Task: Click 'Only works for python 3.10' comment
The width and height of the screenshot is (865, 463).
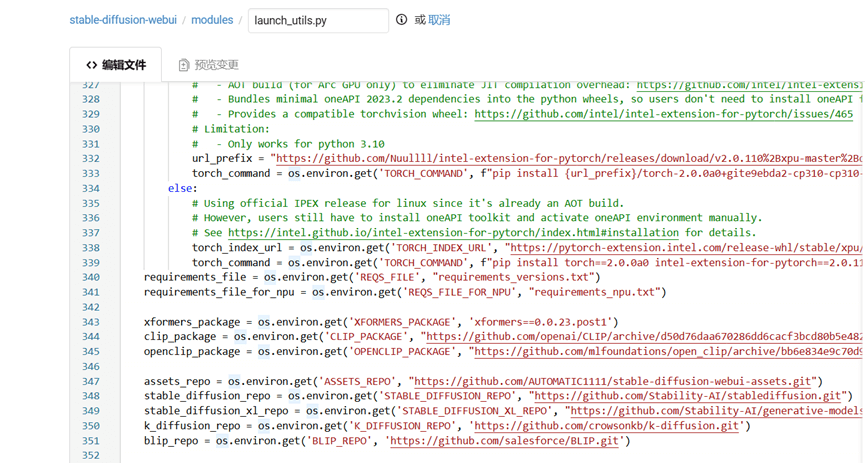Action: [x=306, y=144]
